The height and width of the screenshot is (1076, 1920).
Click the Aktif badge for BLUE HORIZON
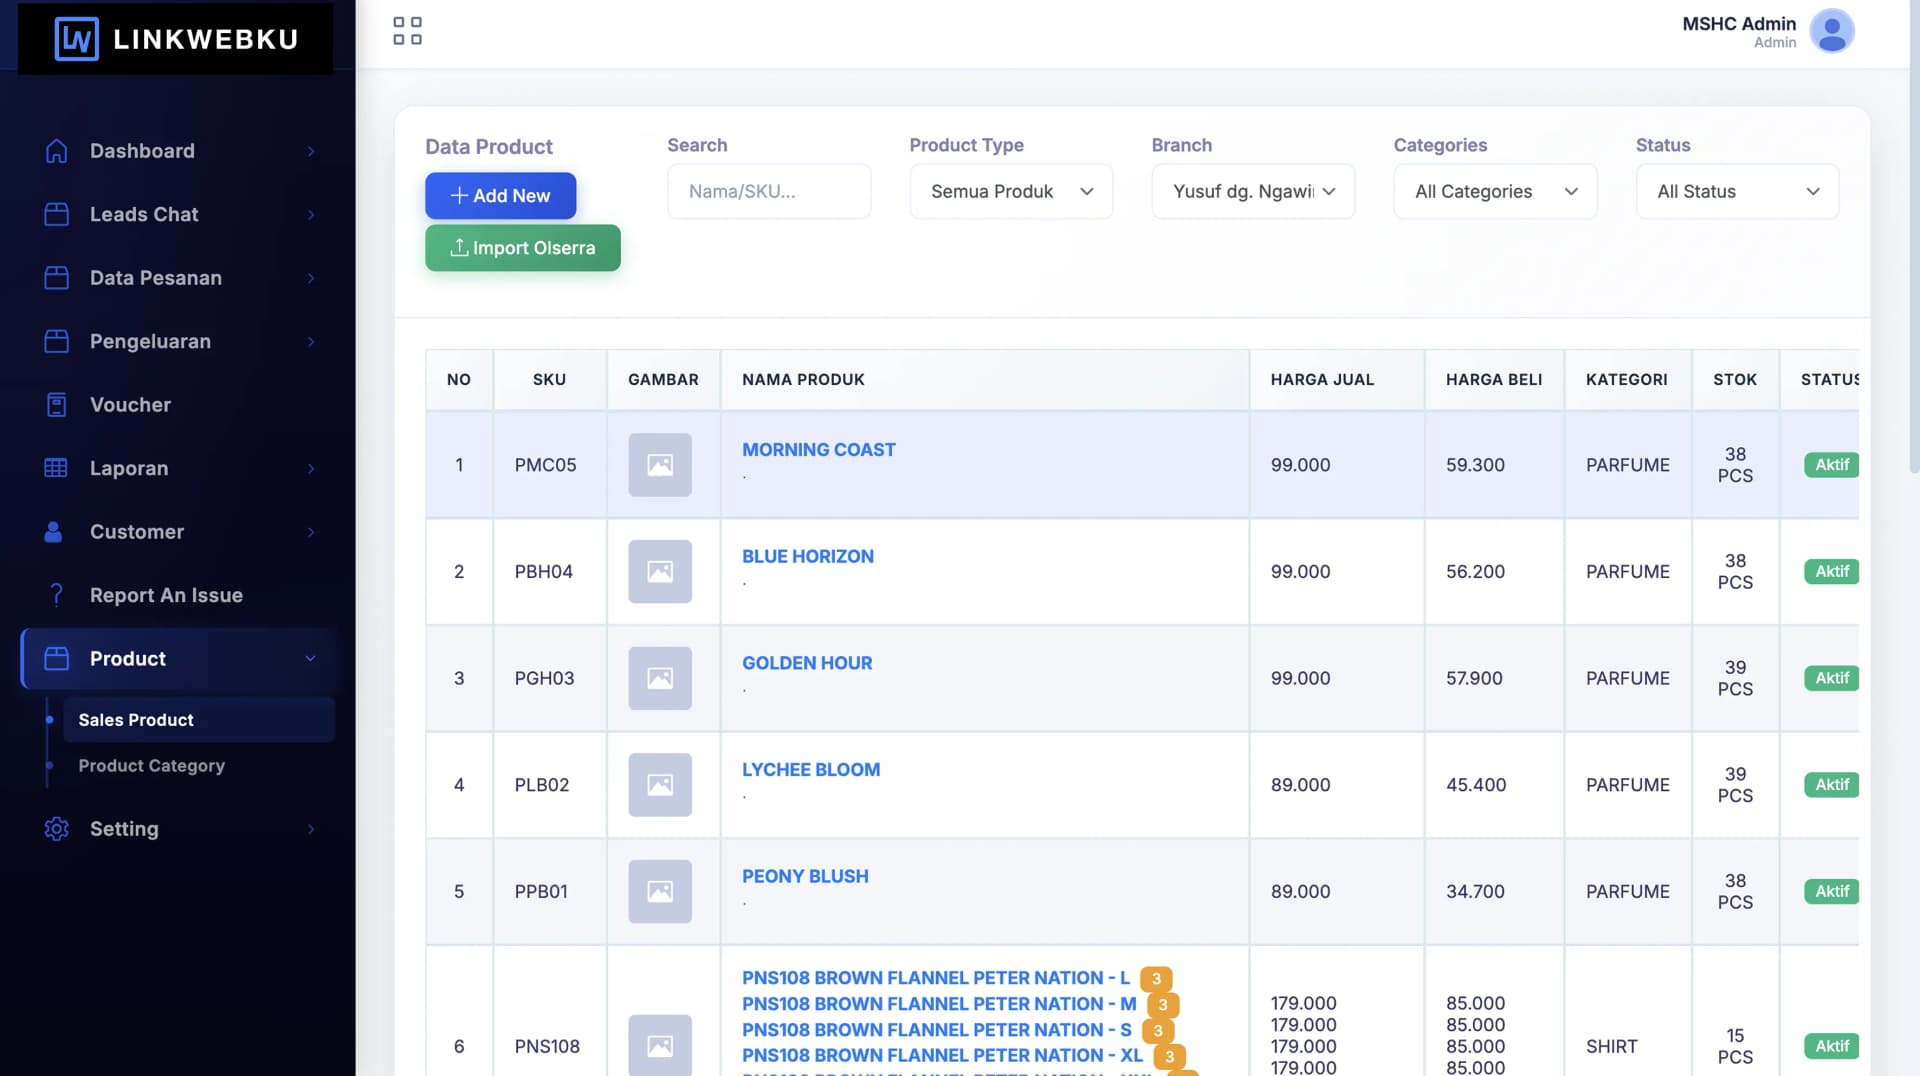point(1831,571)
